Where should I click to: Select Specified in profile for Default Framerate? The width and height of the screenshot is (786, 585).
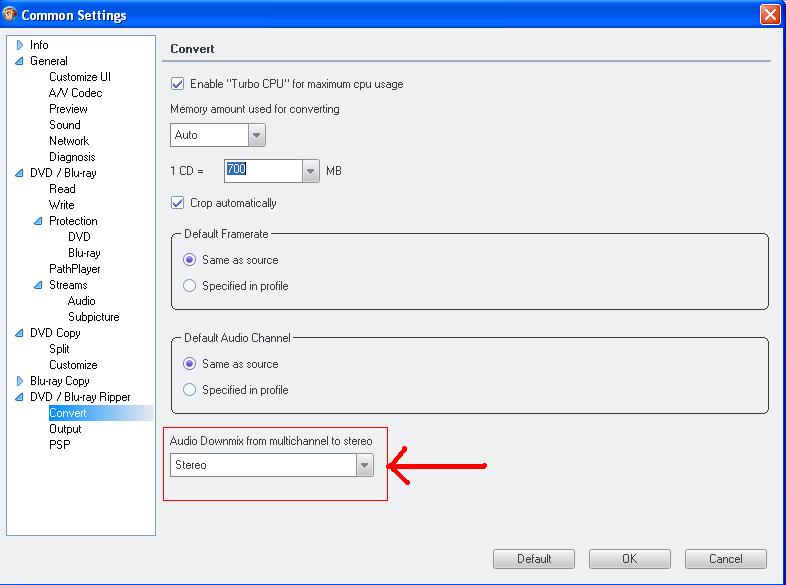coord(189,286)
